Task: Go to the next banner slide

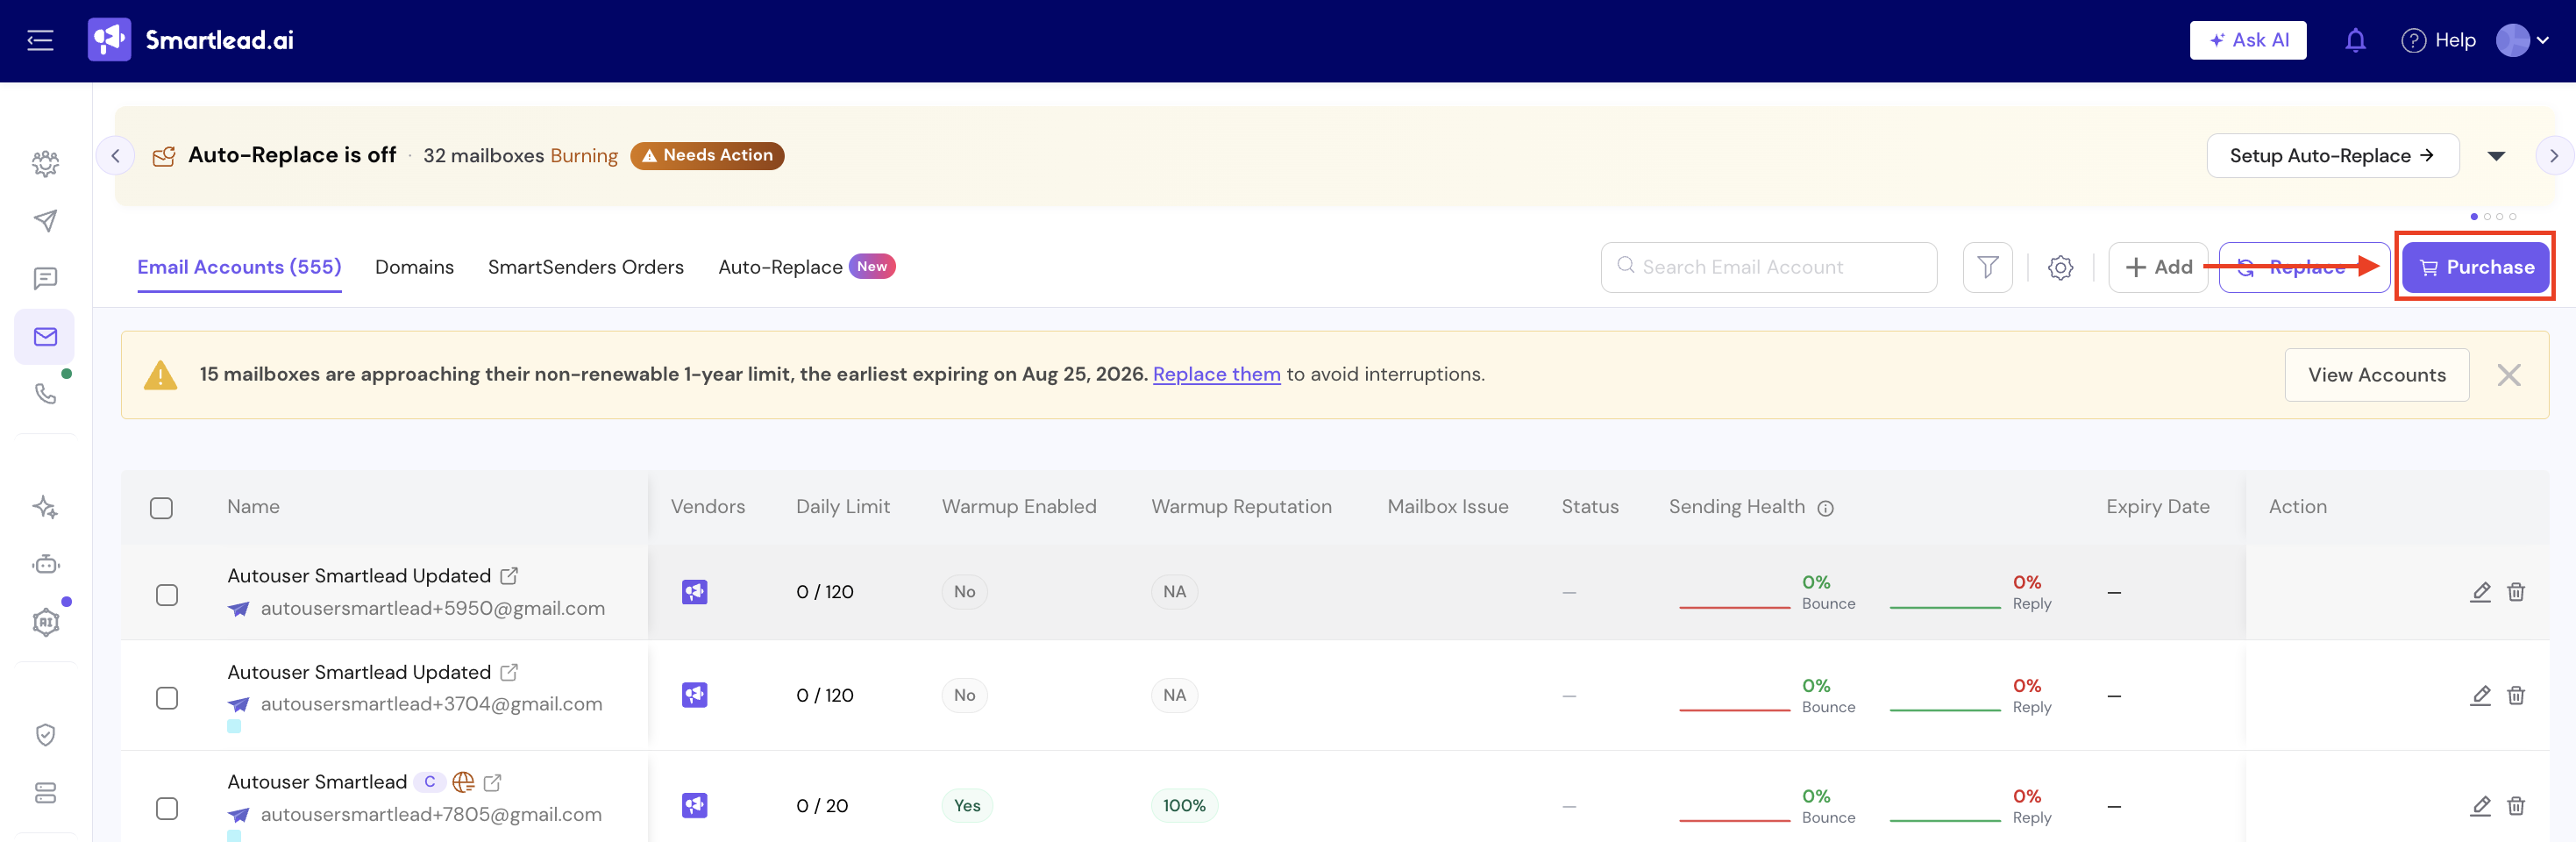Action: coord(2554,156)
